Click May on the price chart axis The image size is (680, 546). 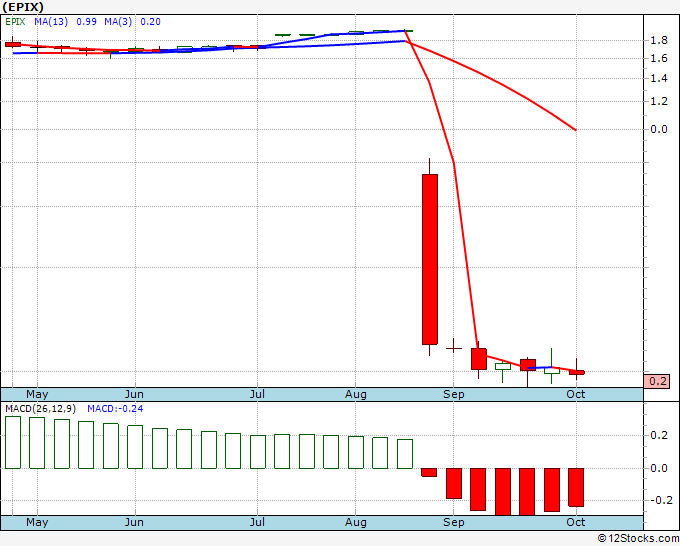point(37,394)
